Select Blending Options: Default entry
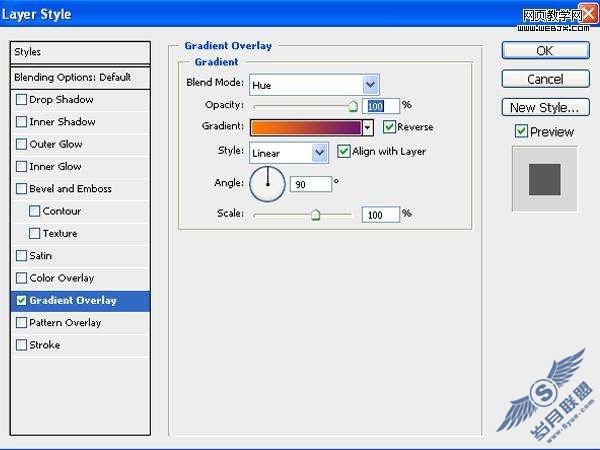This screenshot has width=600, height=450. (80, 78)
